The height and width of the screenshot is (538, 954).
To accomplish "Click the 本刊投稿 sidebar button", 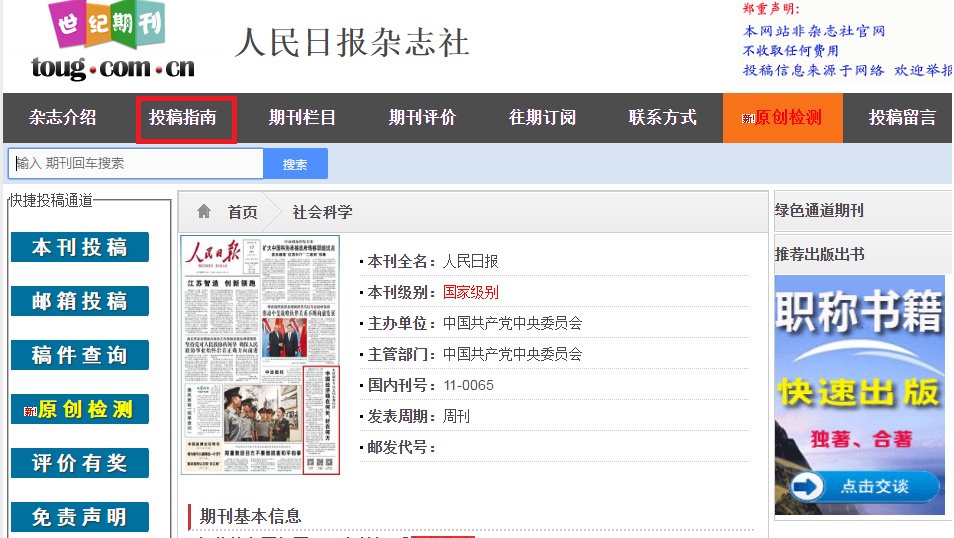I will point(80,247).
